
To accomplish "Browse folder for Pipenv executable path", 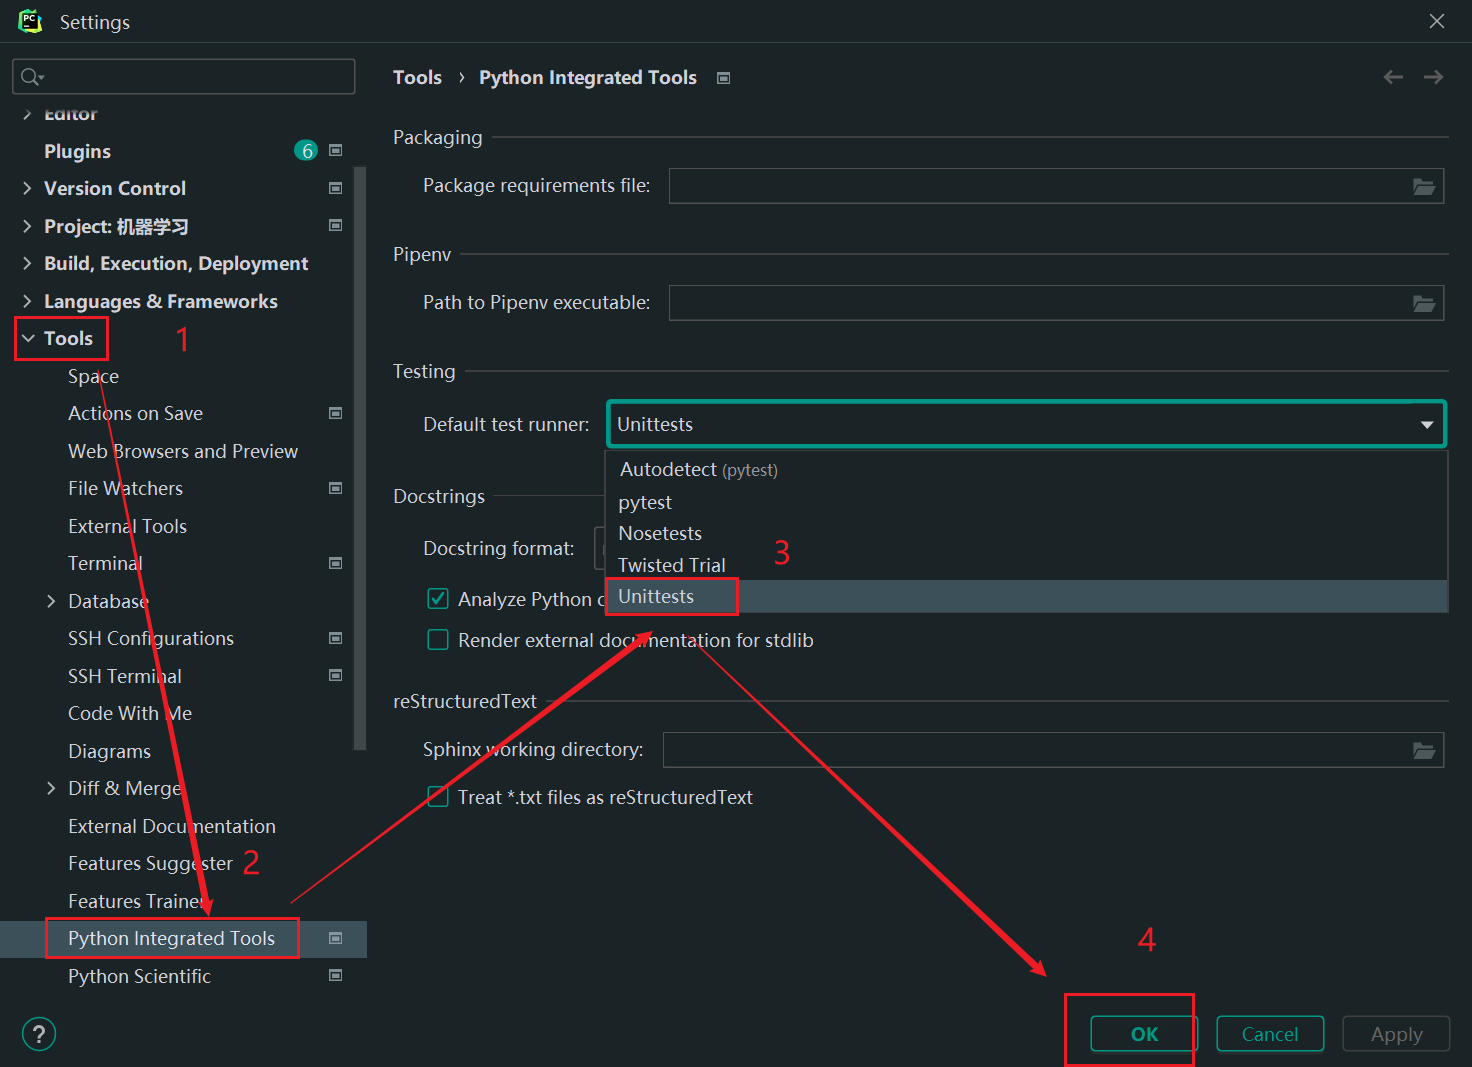I will 1424,303.
